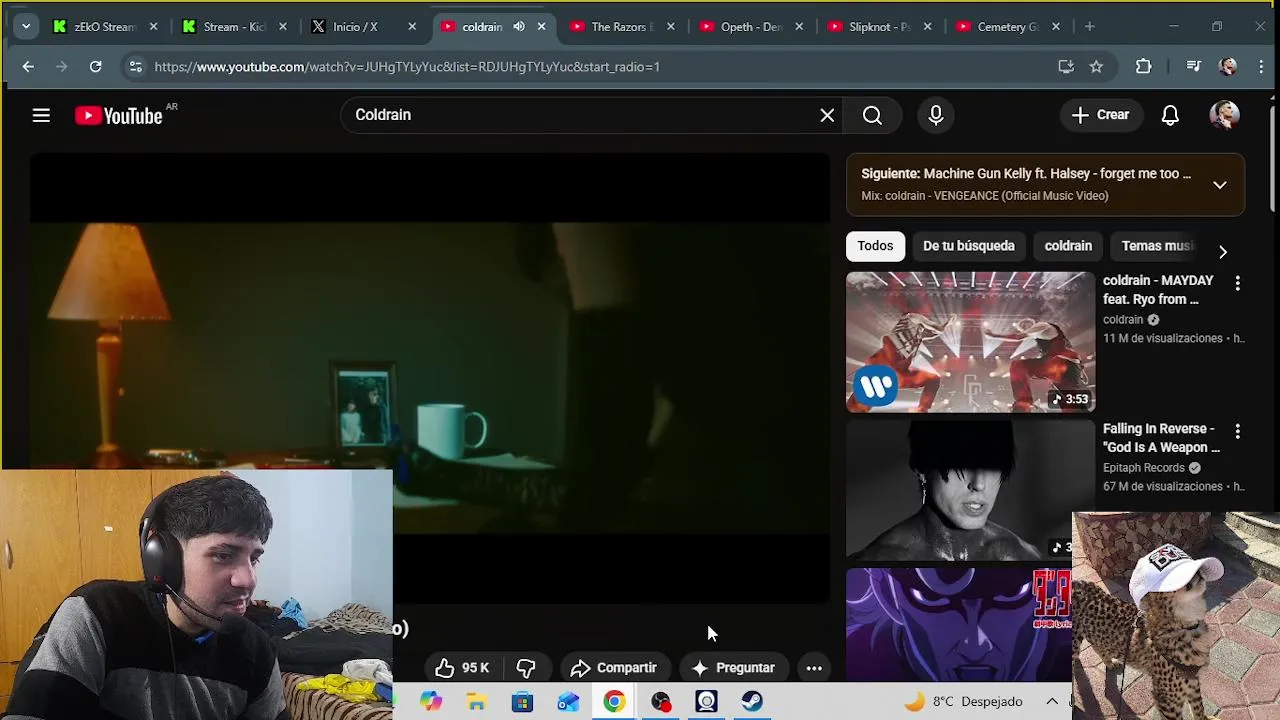
Task: Switch to zEkO Stream Kick tab
Action: pyautogui.click(x=104, y=26)
